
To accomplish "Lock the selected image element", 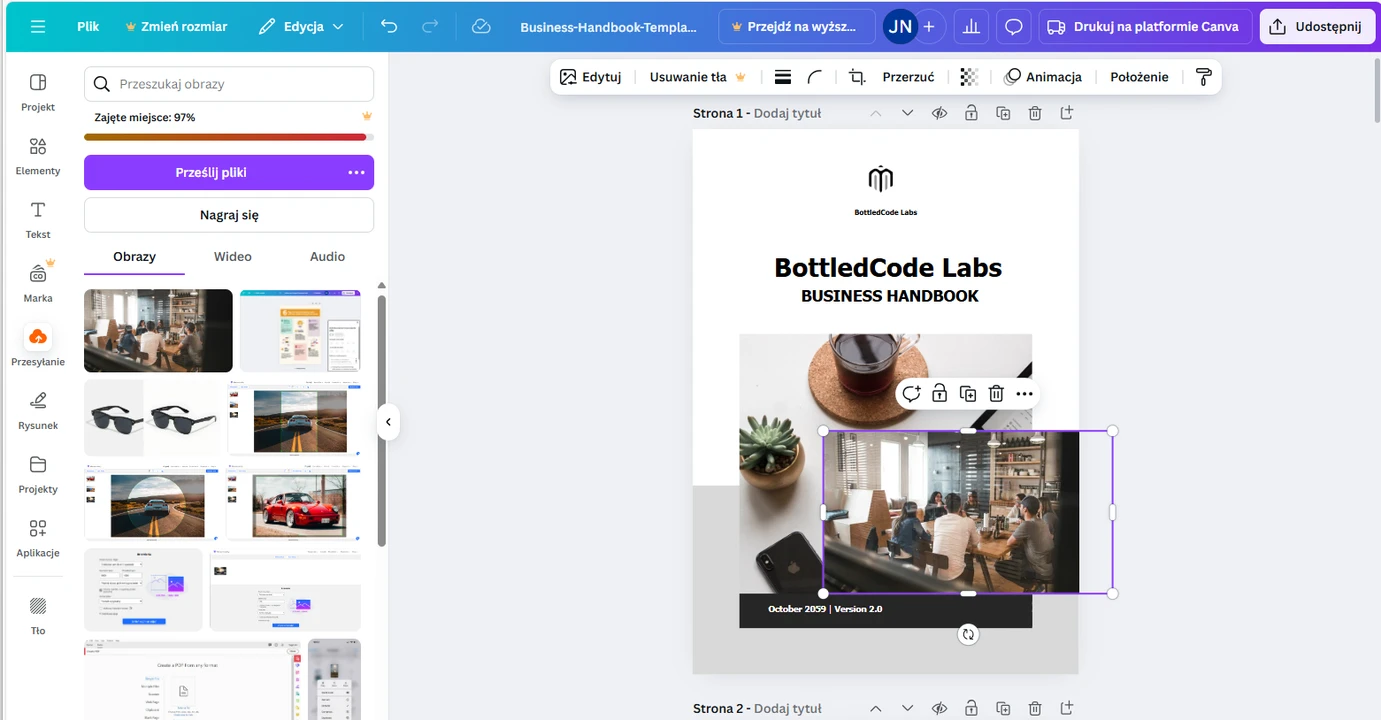I will (x=939, y=394).
